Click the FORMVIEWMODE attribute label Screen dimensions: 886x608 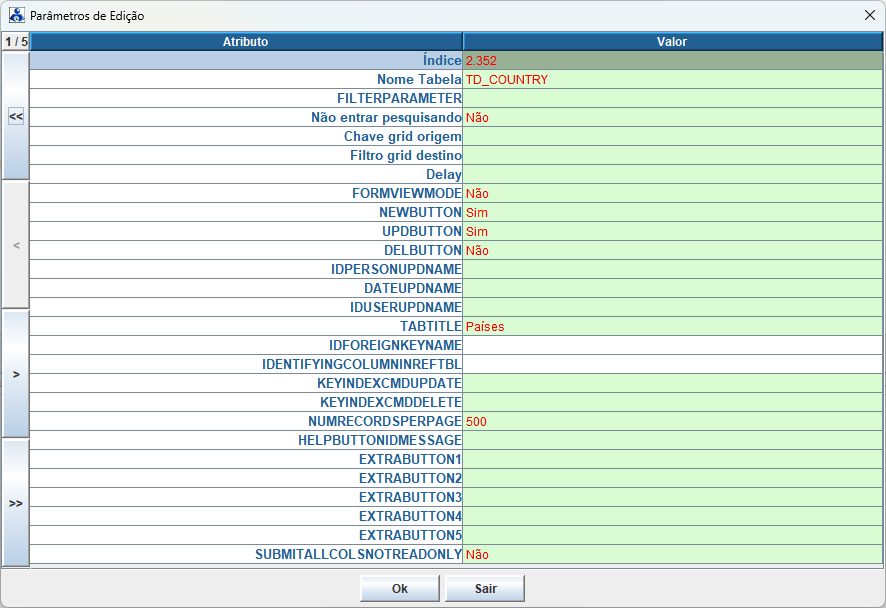[x=407, y=193]
